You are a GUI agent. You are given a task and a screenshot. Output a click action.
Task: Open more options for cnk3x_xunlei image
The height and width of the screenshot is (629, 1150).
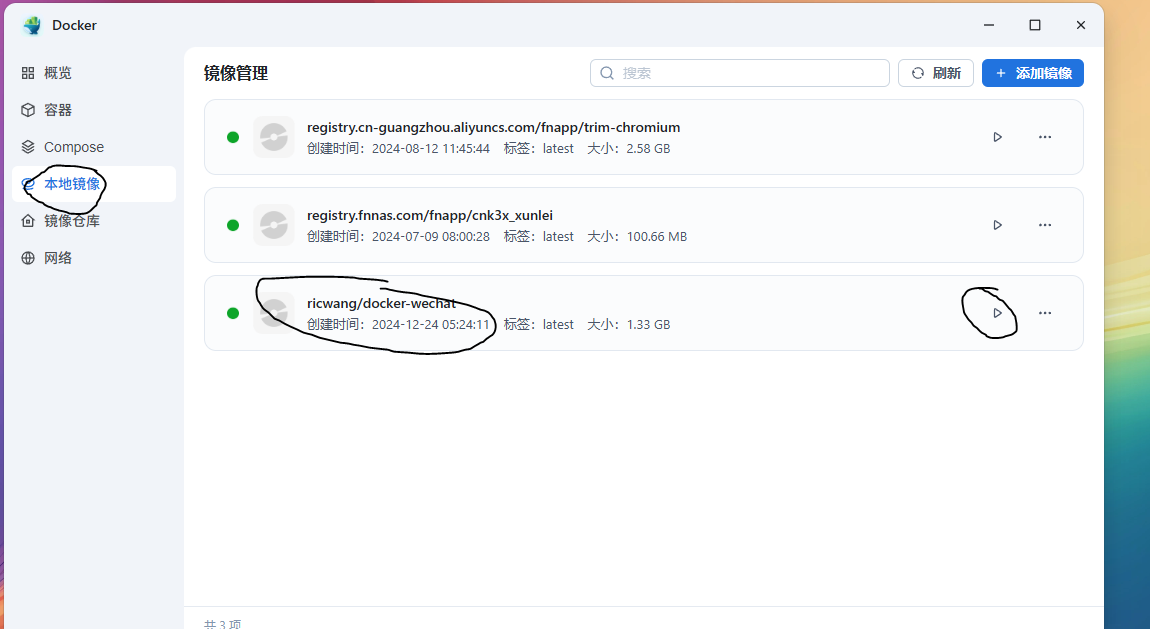pos(1045,225)
